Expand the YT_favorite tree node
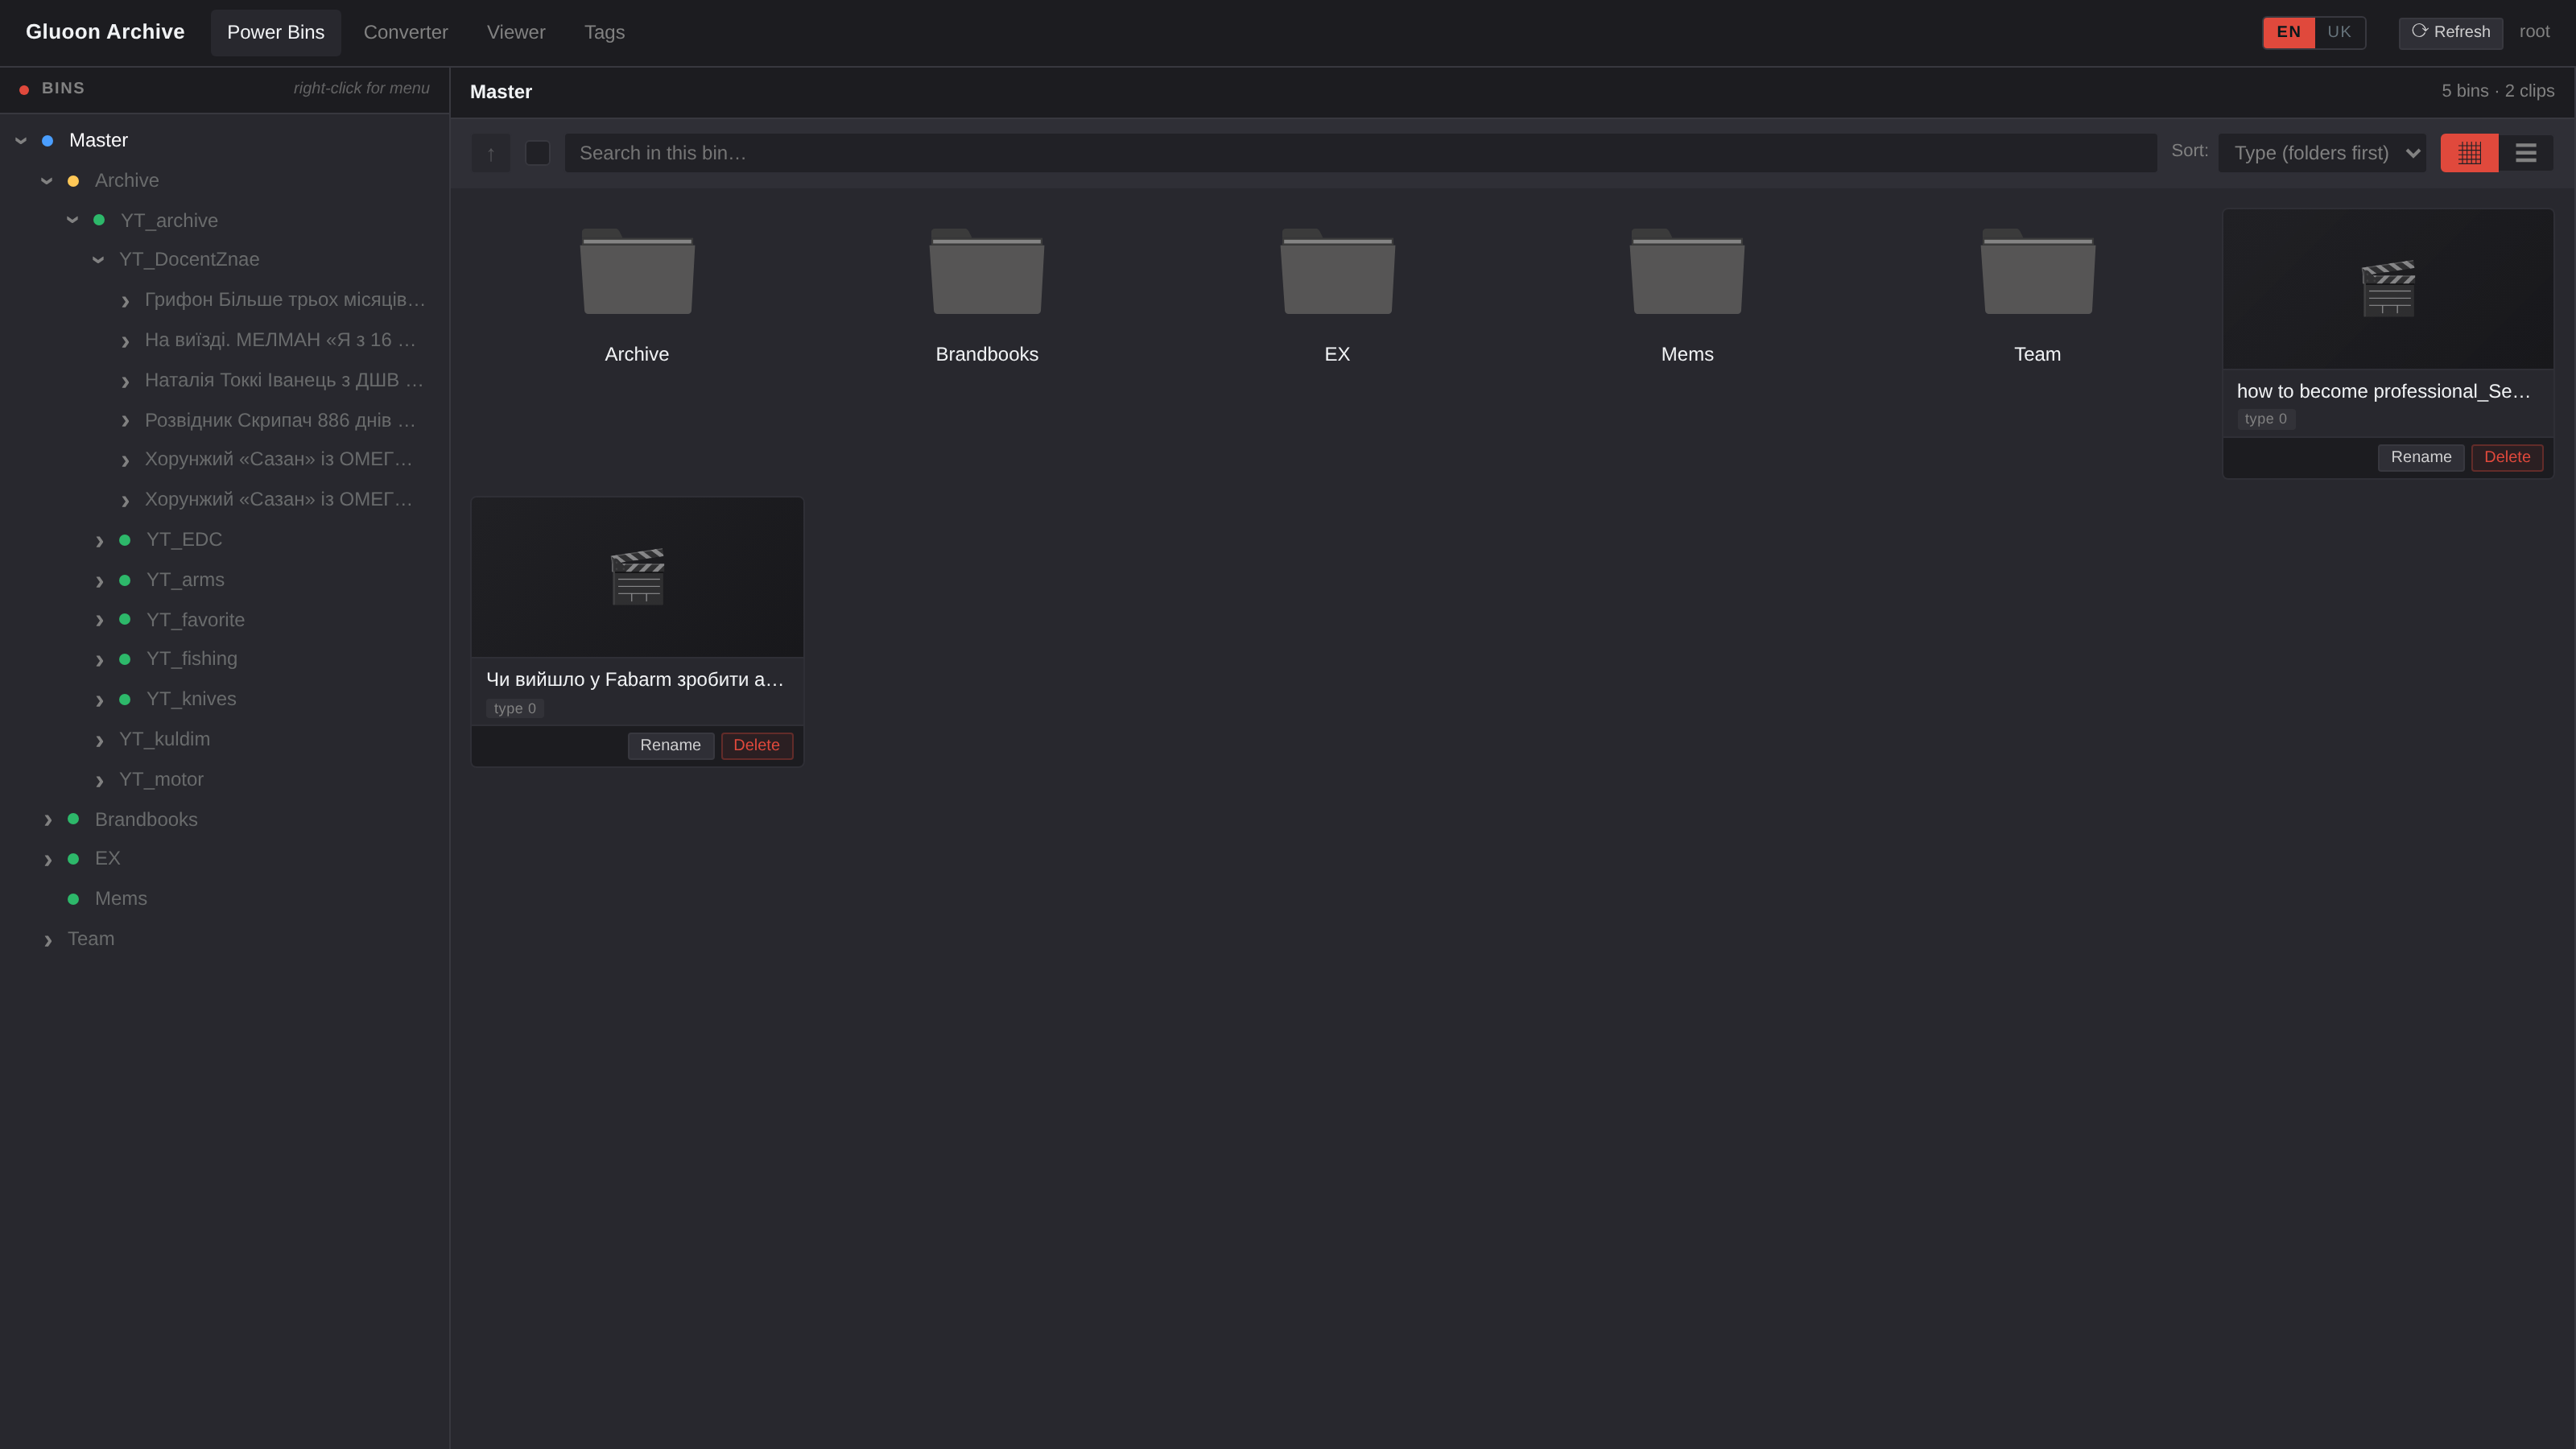The height and width of the screenshot is (1449, 2576). (99, 620)
